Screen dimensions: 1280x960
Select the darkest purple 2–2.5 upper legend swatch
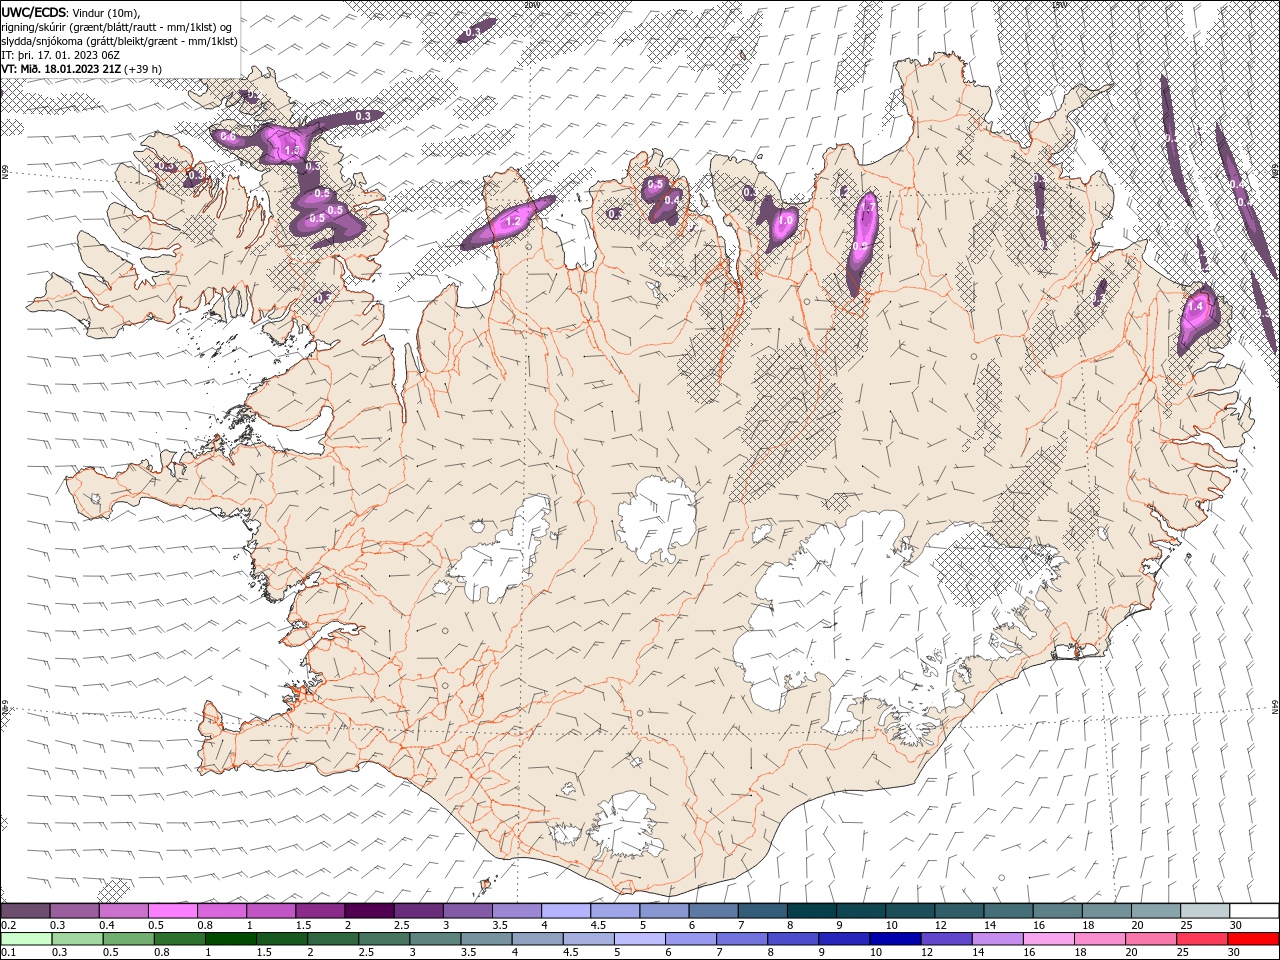click(x=369, y=911)
